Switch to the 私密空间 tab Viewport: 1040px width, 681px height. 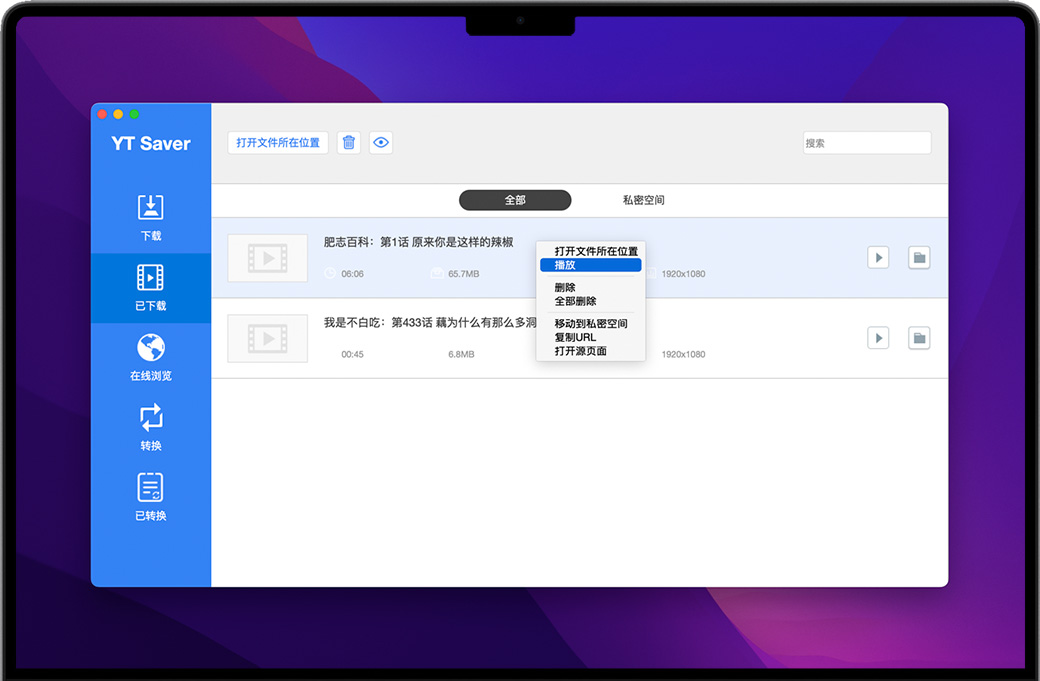coord(643,200)
